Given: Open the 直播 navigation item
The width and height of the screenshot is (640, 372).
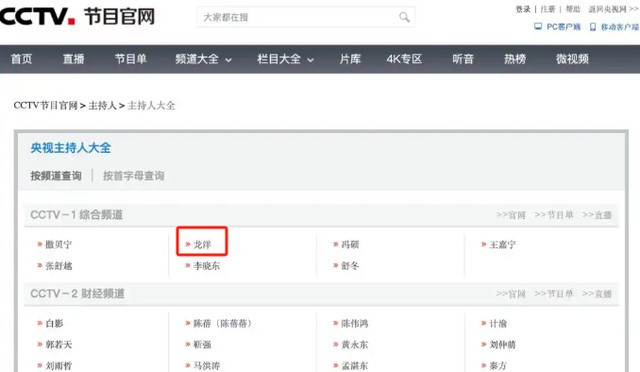Looking at the screenshot, I should click(73, 59).
